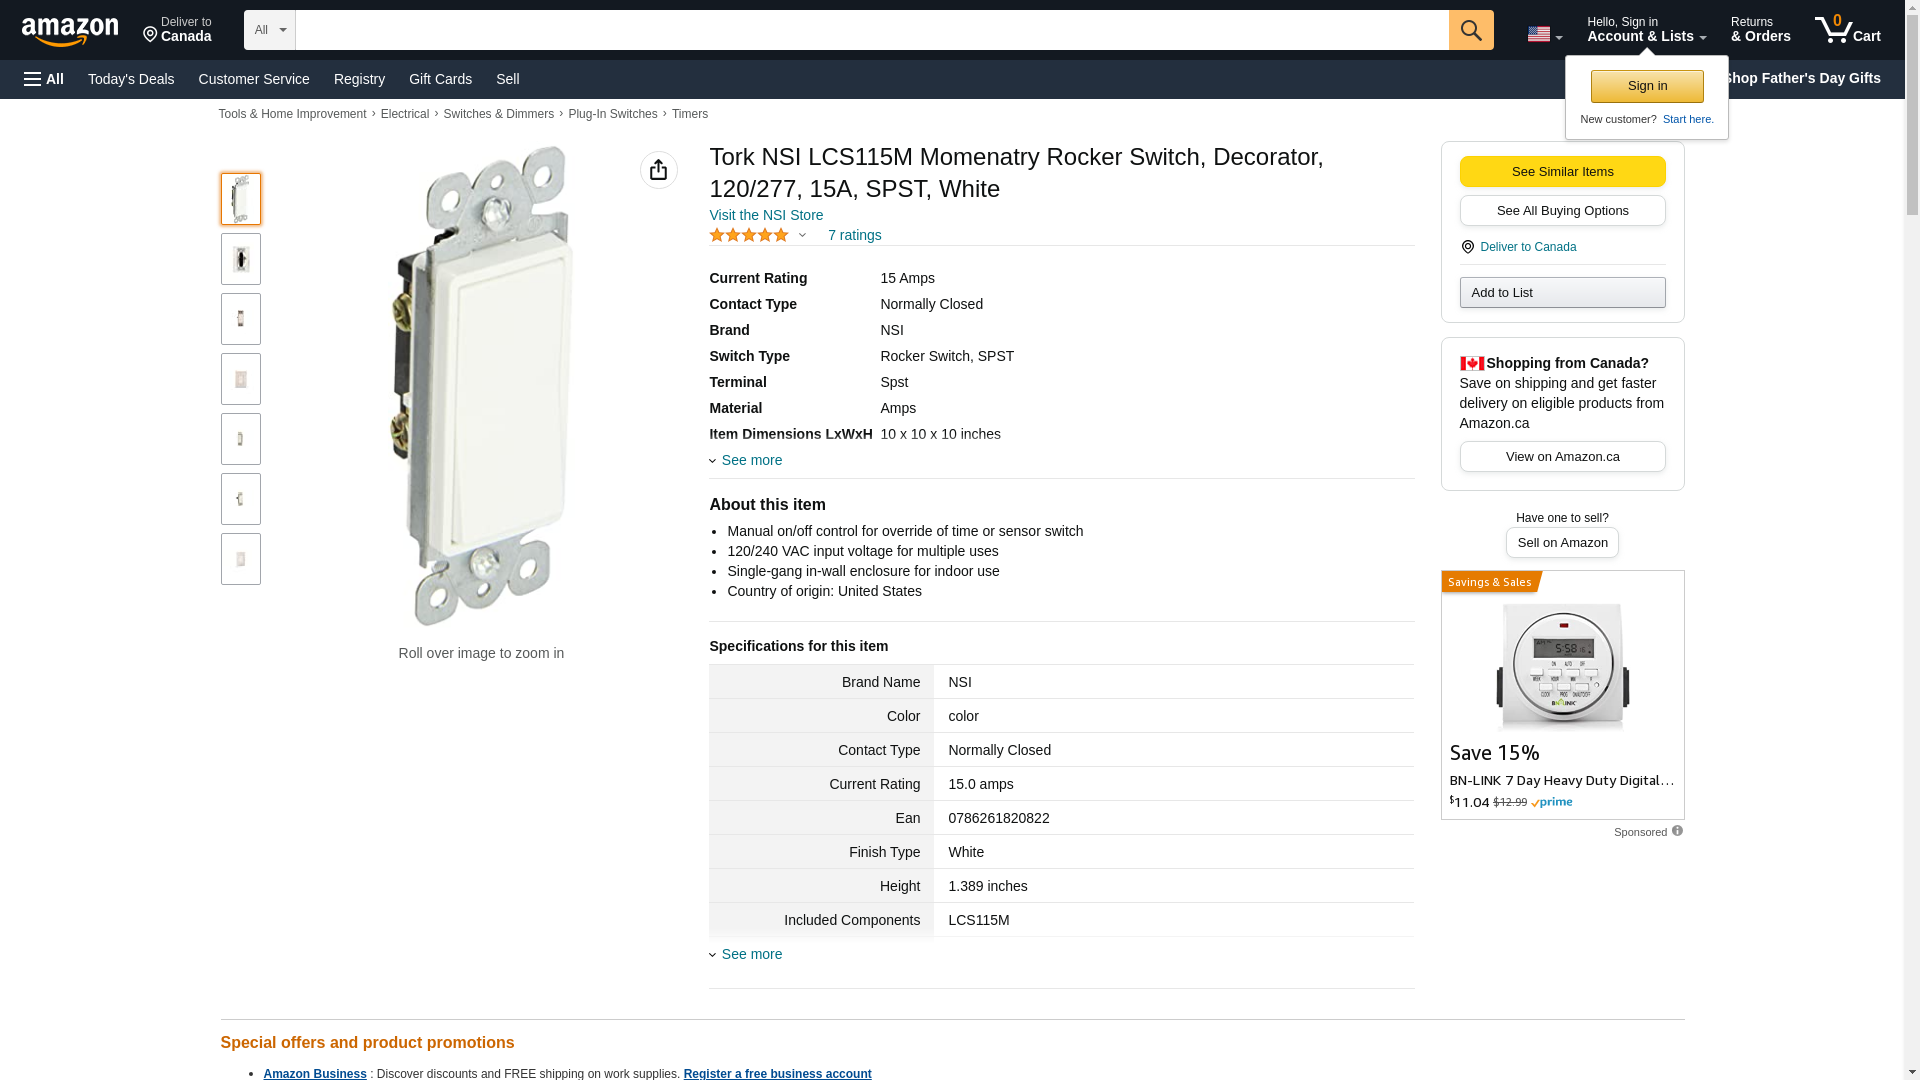Image resolution: width=1920 pixels, height=1080 pixels.
Task: Open the All hamburger menu
Action: coord(44,79)
